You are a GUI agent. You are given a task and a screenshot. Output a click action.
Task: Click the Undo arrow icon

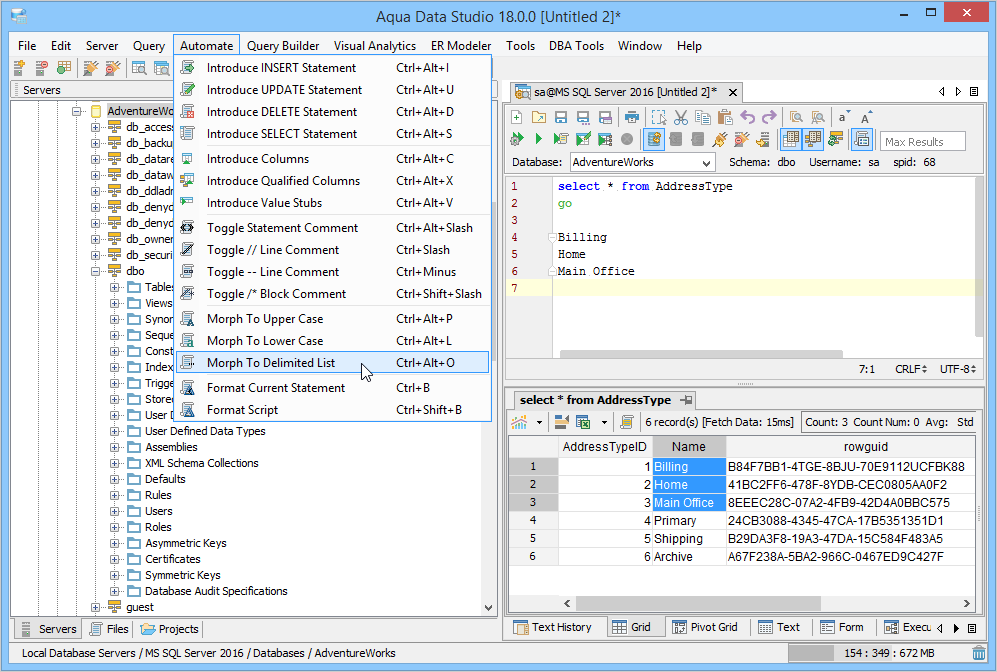point(748,118)
